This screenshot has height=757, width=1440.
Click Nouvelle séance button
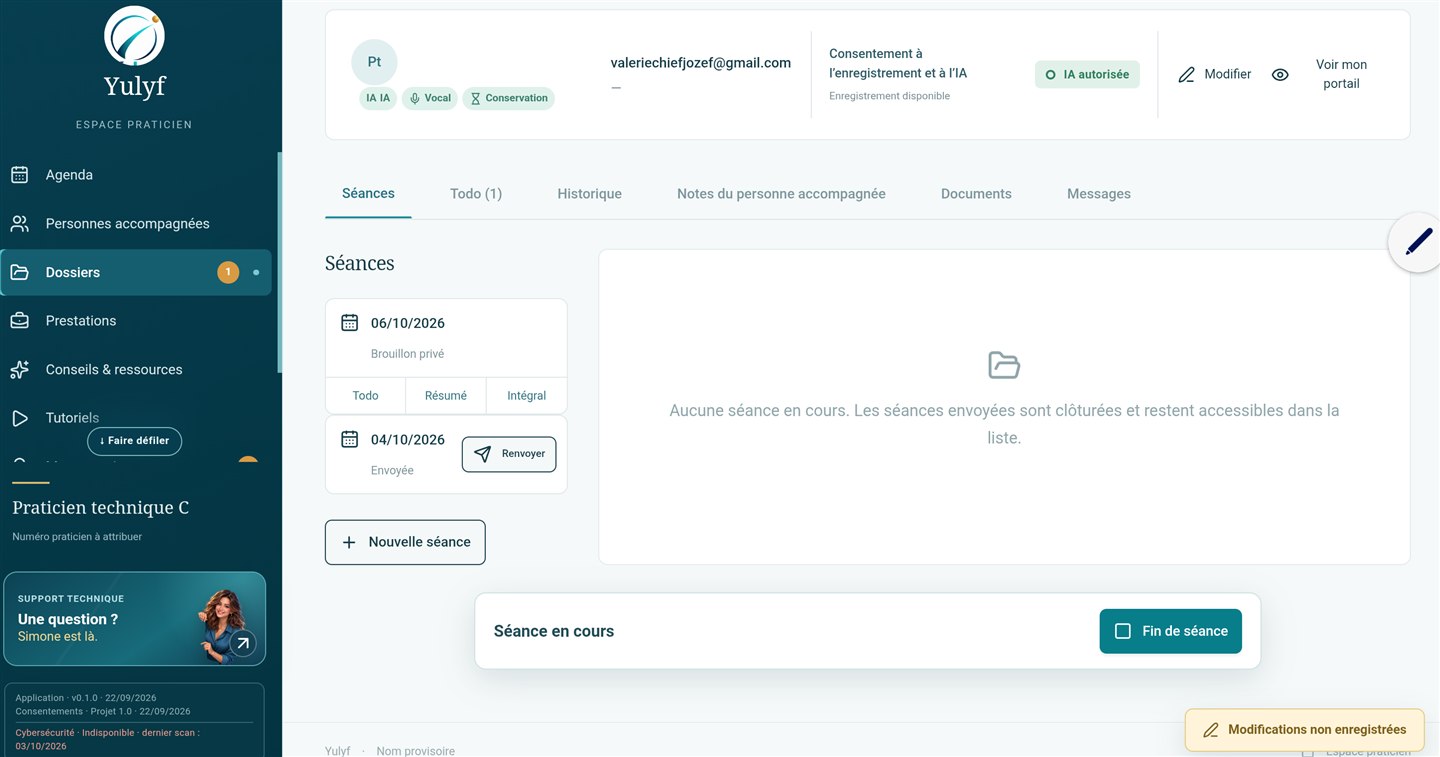(x=405, y=542)
